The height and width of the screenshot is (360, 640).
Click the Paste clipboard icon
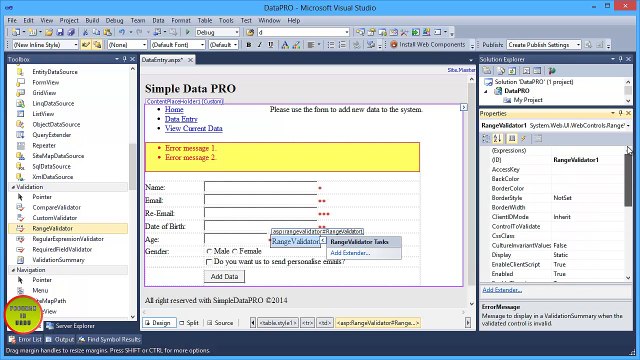click(x=107, y=32)
